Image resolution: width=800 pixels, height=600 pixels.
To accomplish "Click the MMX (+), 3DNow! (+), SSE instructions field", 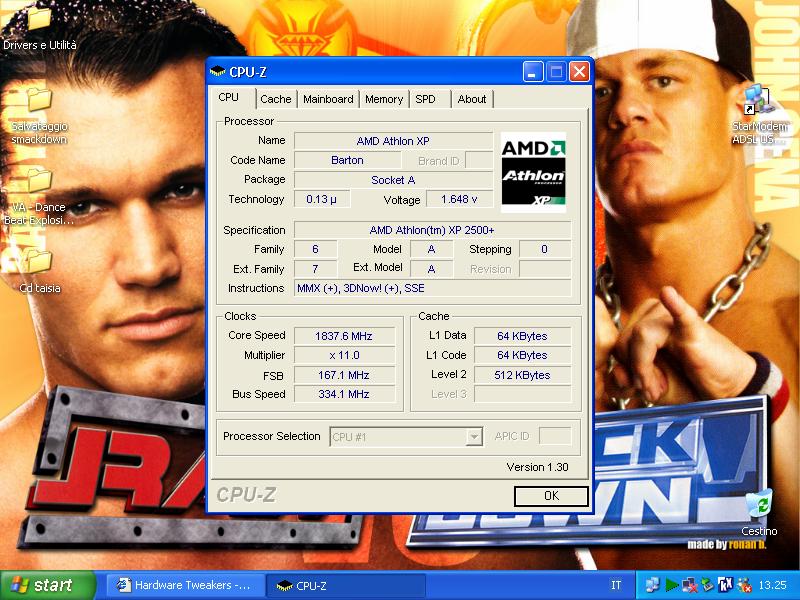I will [432, 288].
